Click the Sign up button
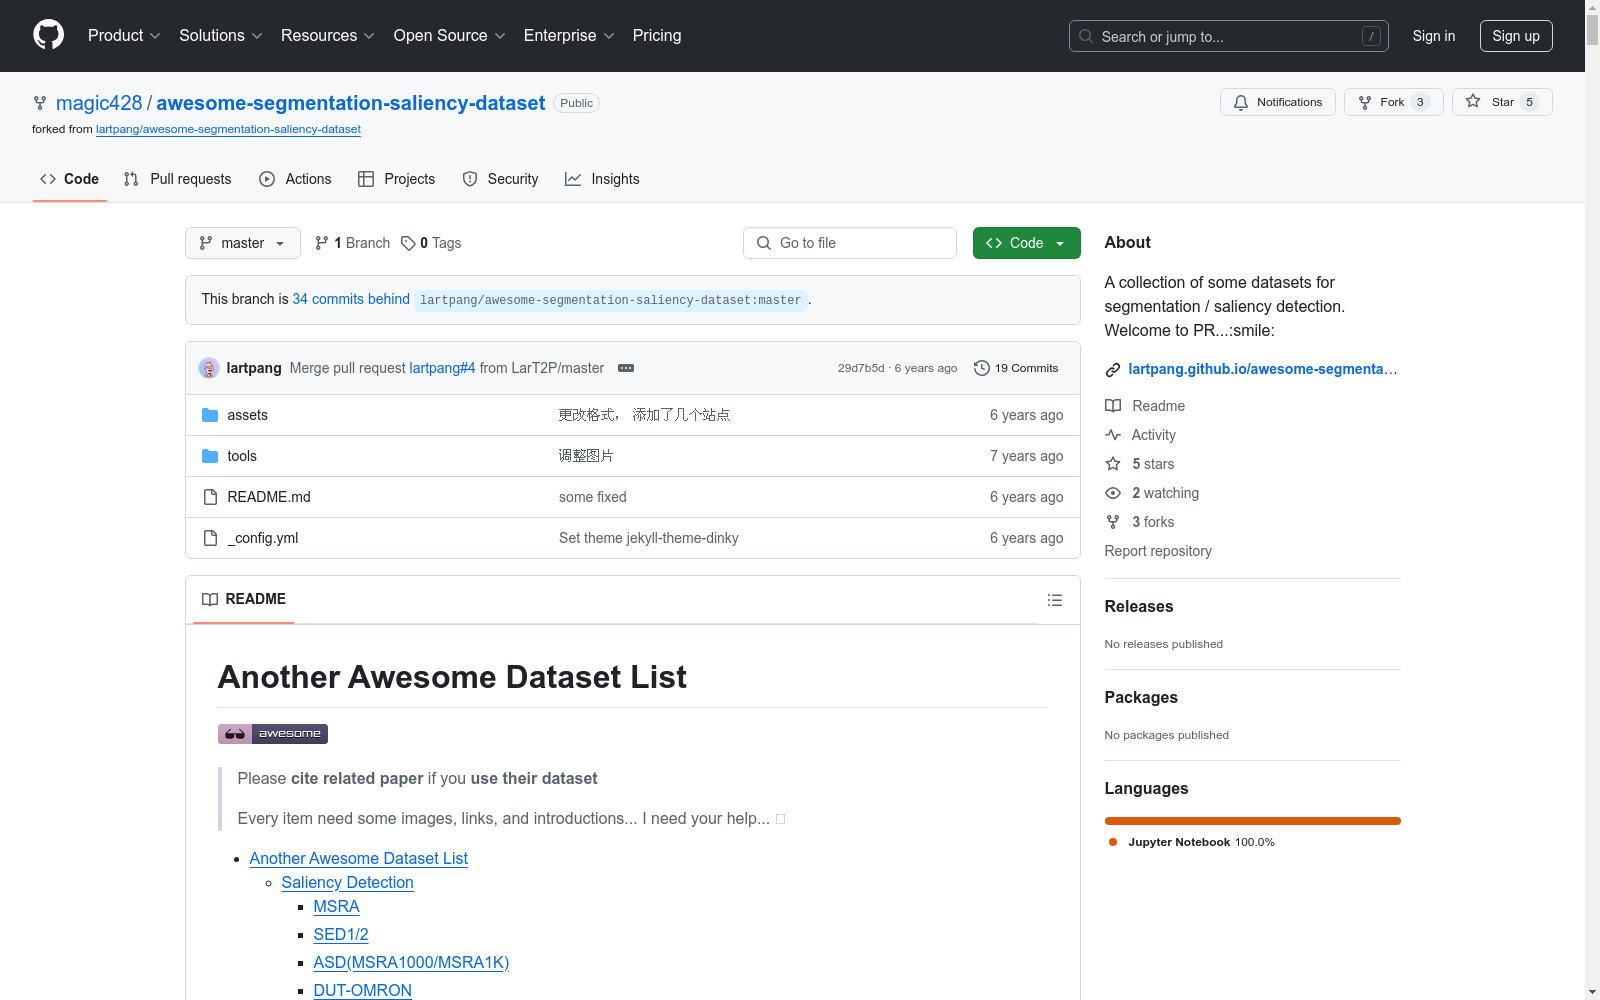The image size is (1600, 1000). [1516, 36]
